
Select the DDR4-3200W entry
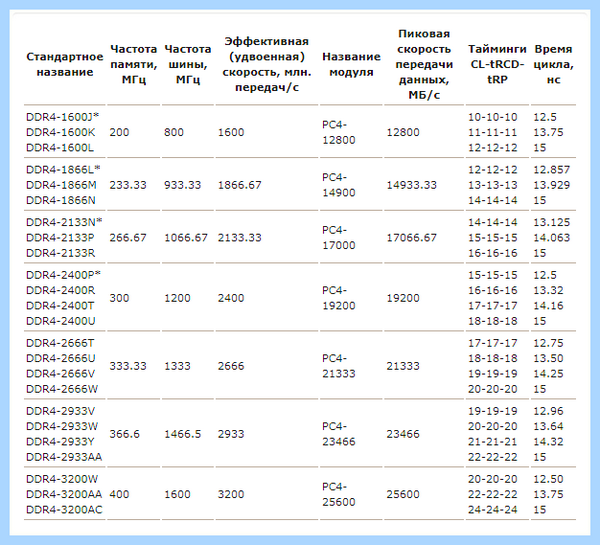click(62, 479)
